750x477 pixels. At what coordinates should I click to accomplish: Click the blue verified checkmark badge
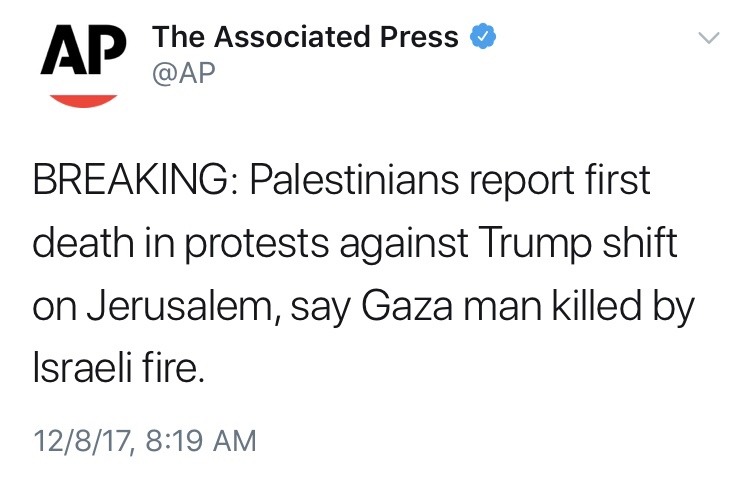tap(484, 37)
